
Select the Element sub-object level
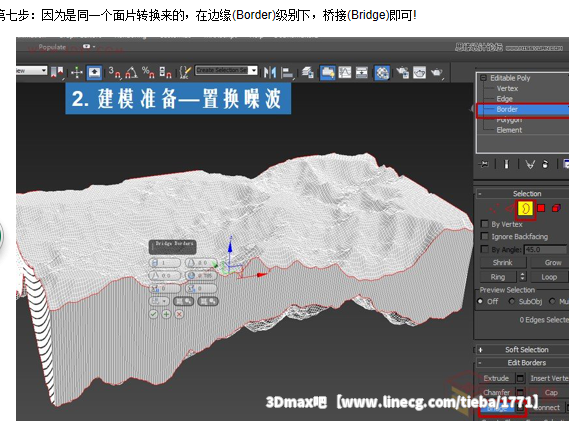[x=509, y=130]
